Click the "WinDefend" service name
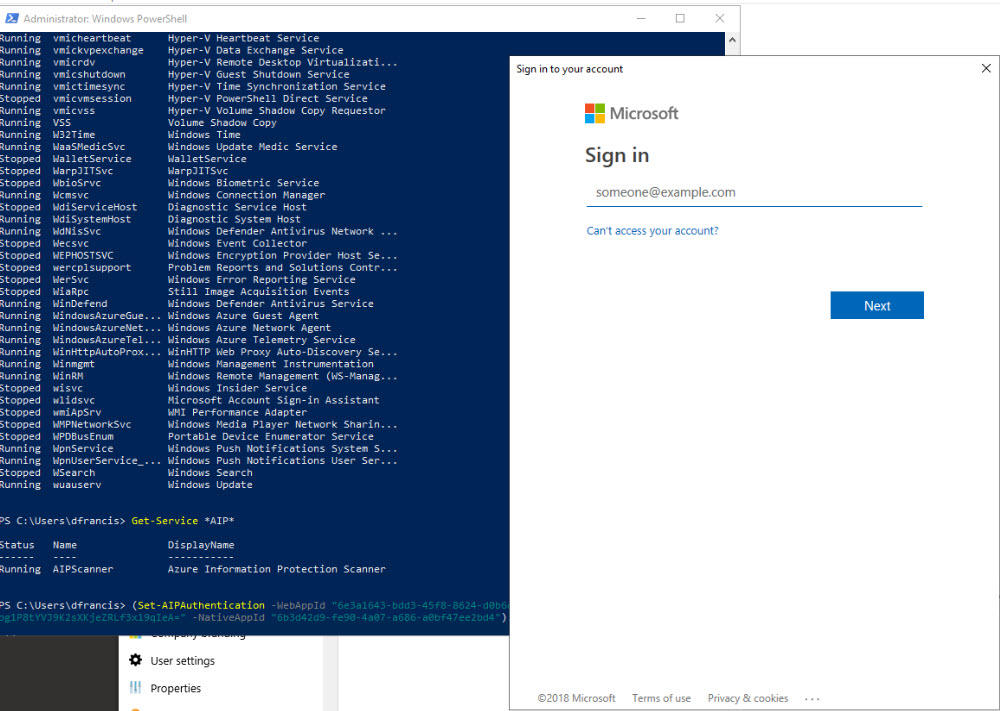1000x711 pixels. coord(80,304)
